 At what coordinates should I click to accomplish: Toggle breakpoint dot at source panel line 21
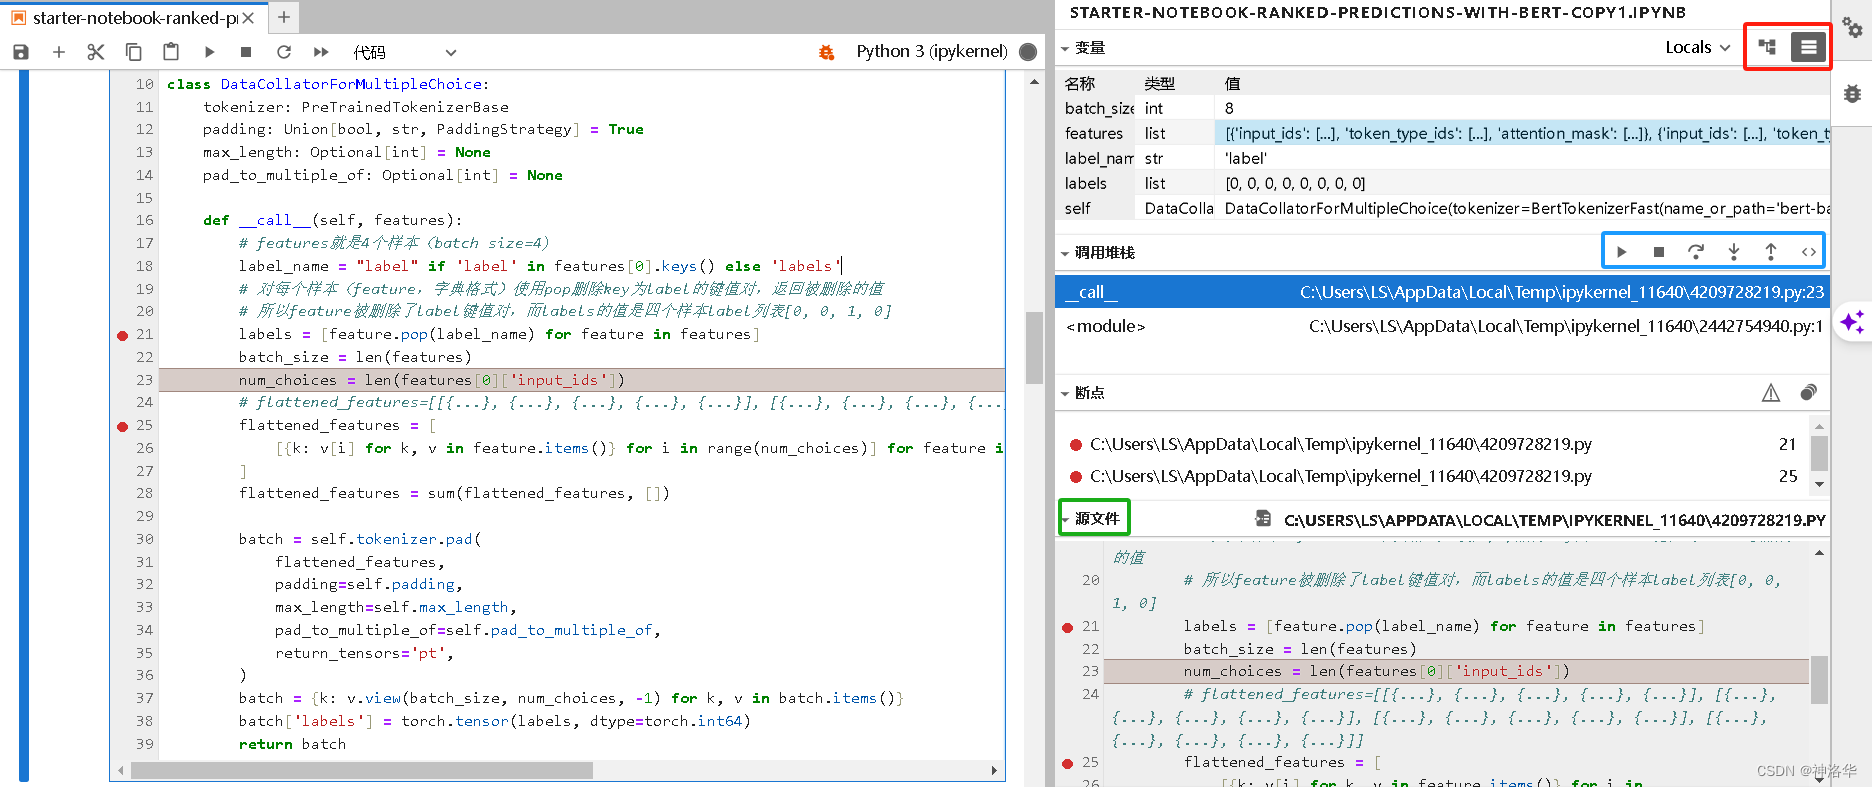tap(1068, 627)
